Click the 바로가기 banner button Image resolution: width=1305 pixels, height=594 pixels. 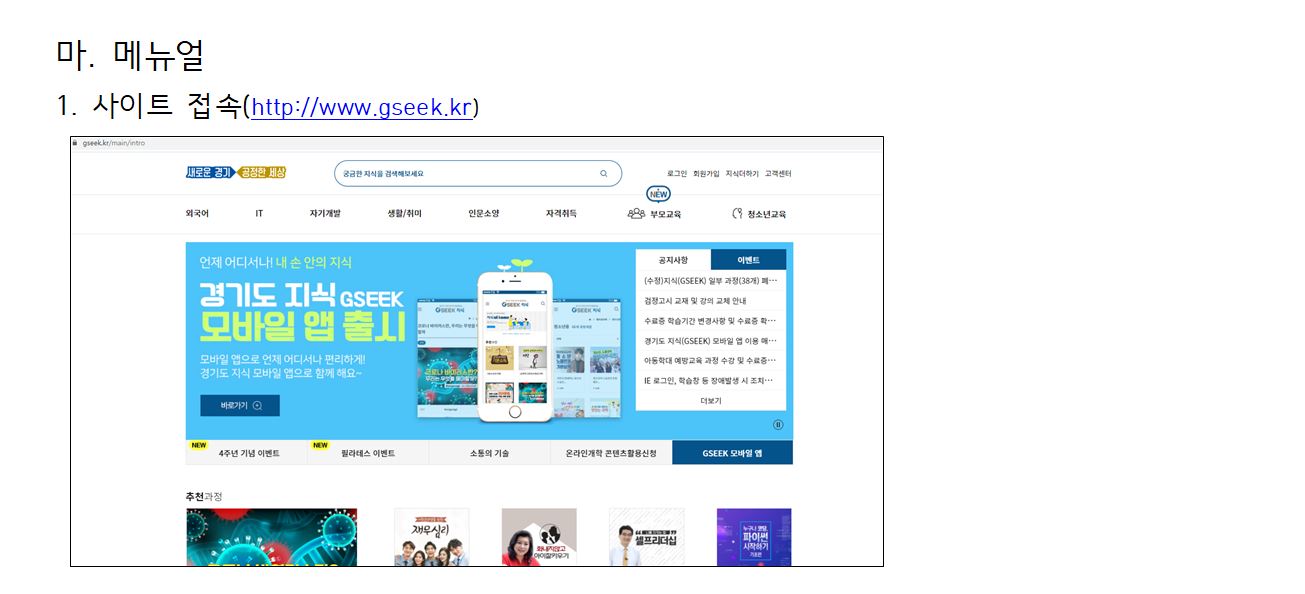[240, 405]
